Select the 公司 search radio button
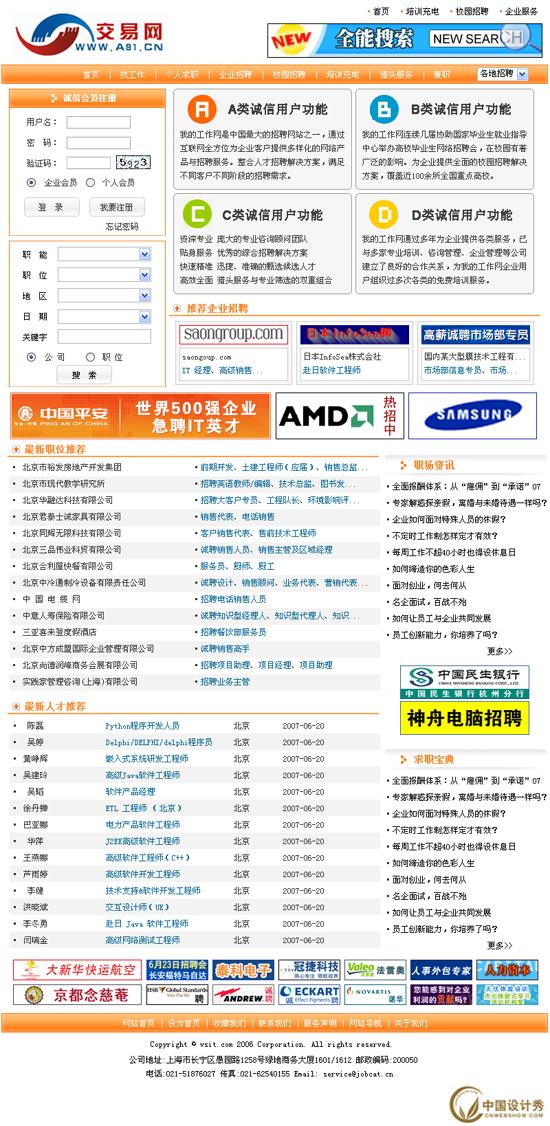 pos(31,357)
